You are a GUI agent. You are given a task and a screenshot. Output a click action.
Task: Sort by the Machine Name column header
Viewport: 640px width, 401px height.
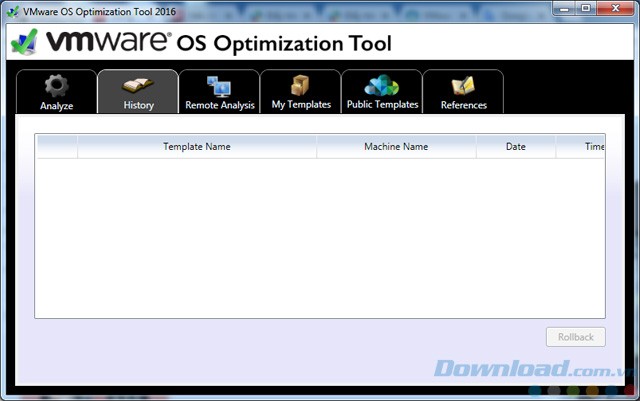pos(396,146)
